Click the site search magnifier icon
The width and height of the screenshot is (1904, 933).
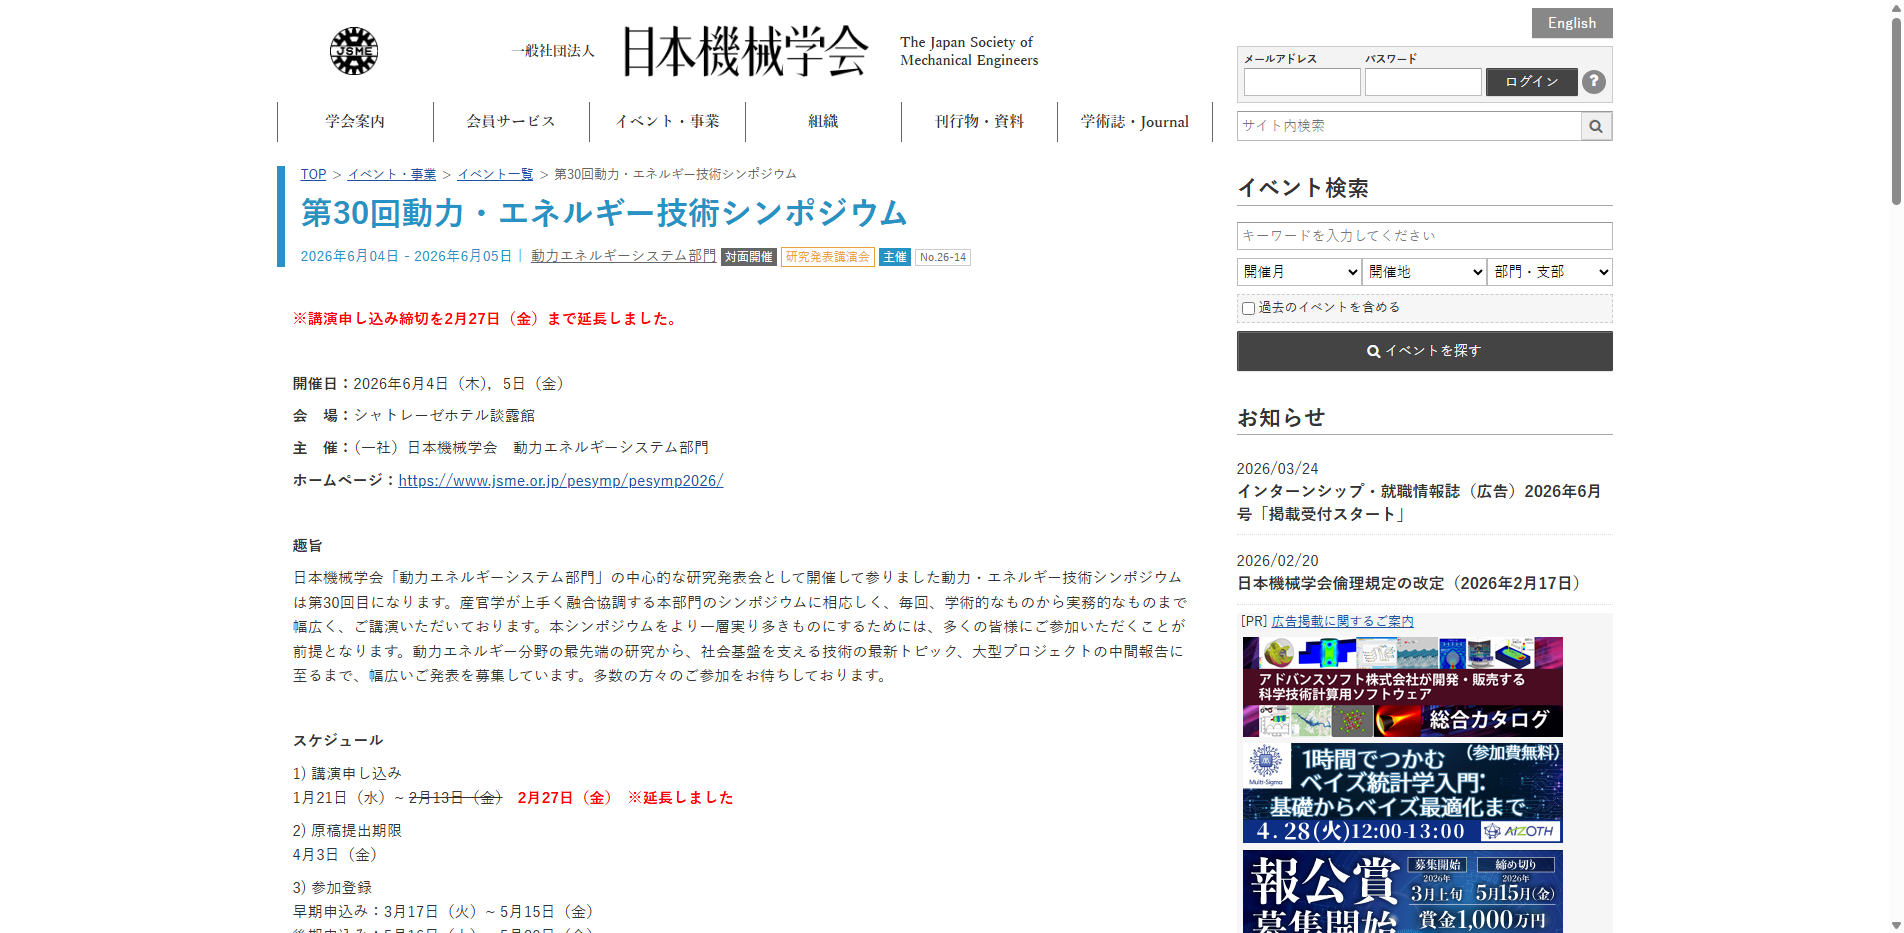[x=1596, y=125]
